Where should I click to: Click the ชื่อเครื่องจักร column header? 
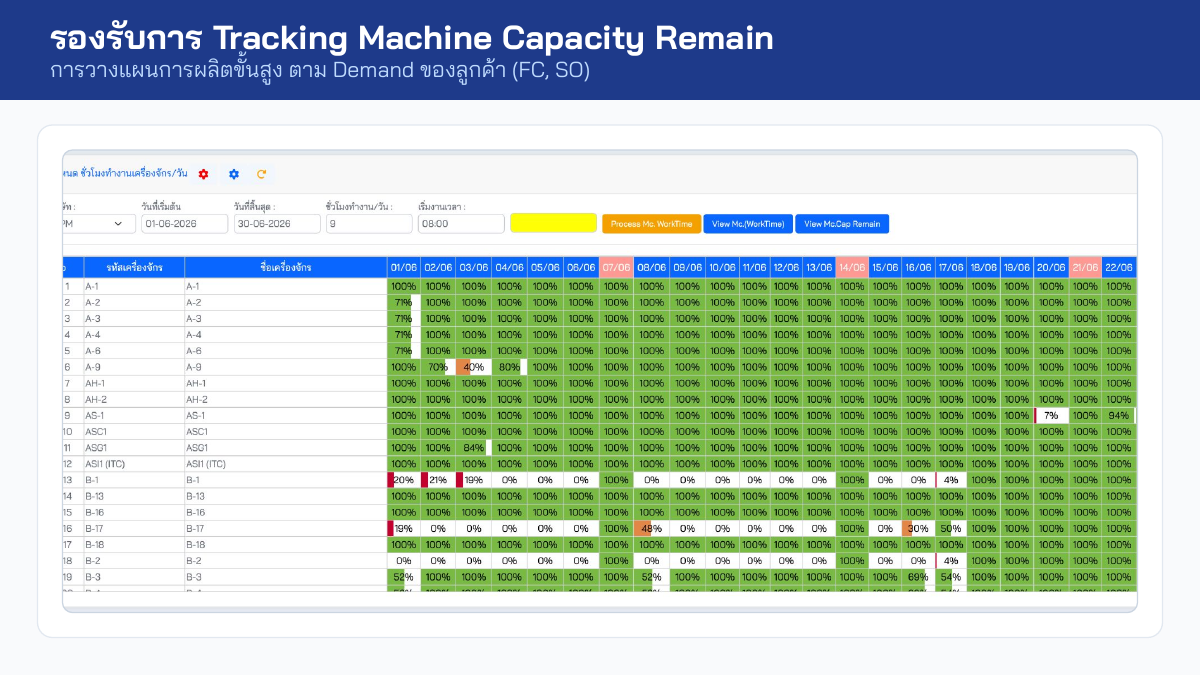(286, 268)
